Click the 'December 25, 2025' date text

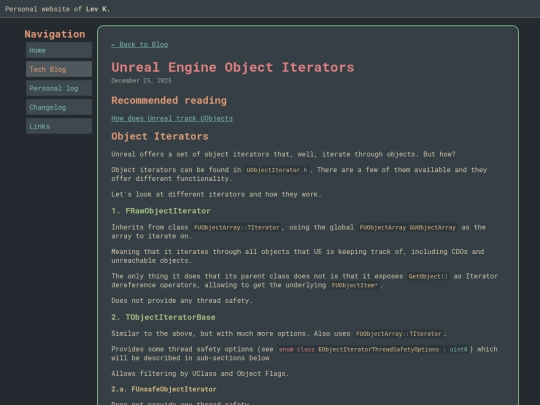click(x=141, y=81)
